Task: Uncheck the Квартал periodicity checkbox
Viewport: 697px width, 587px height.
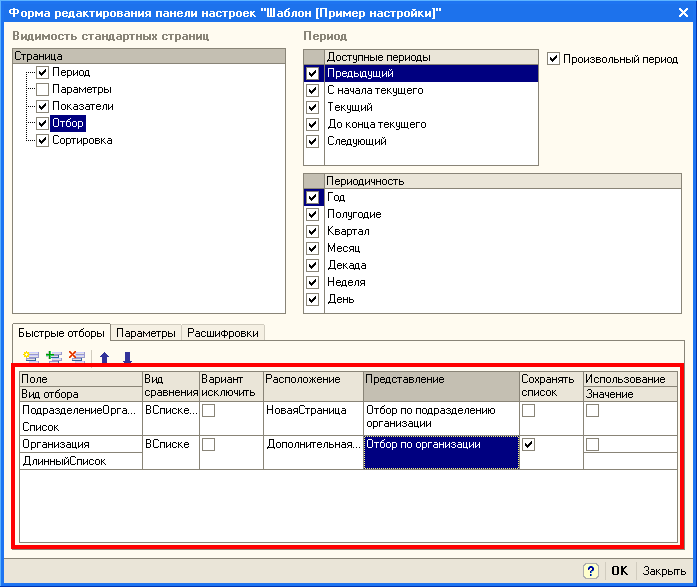Action: (x=312, y=232)
